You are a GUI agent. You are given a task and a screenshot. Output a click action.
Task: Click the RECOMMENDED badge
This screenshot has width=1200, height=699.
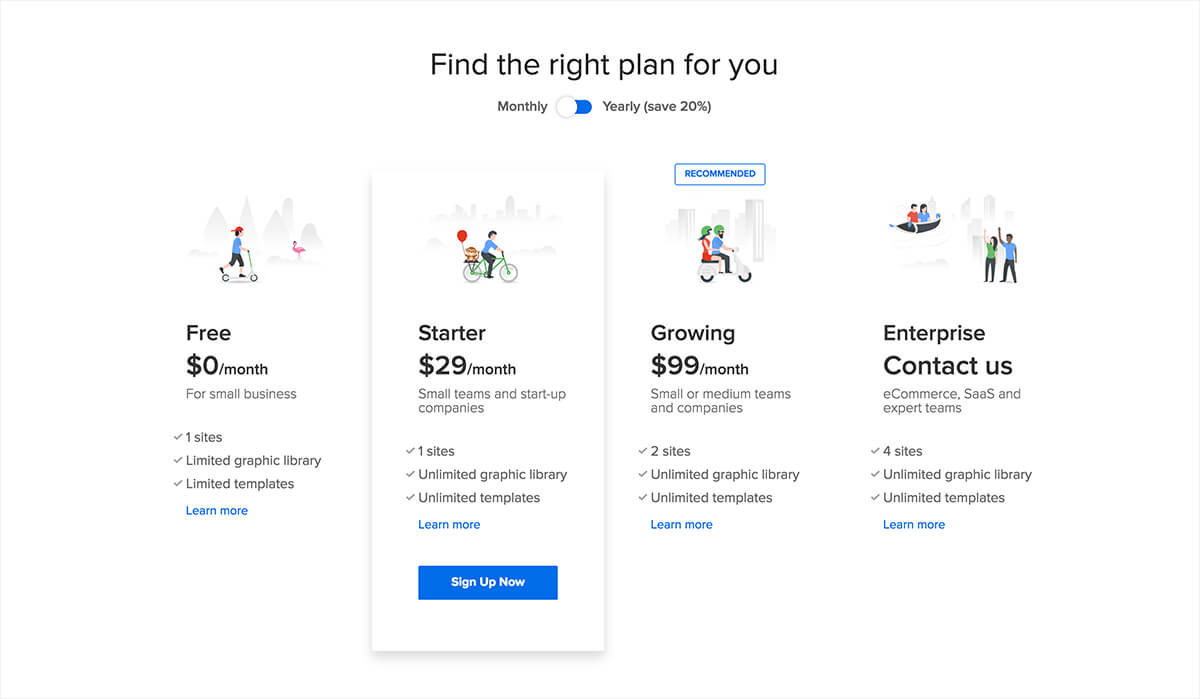click(720, 174)
